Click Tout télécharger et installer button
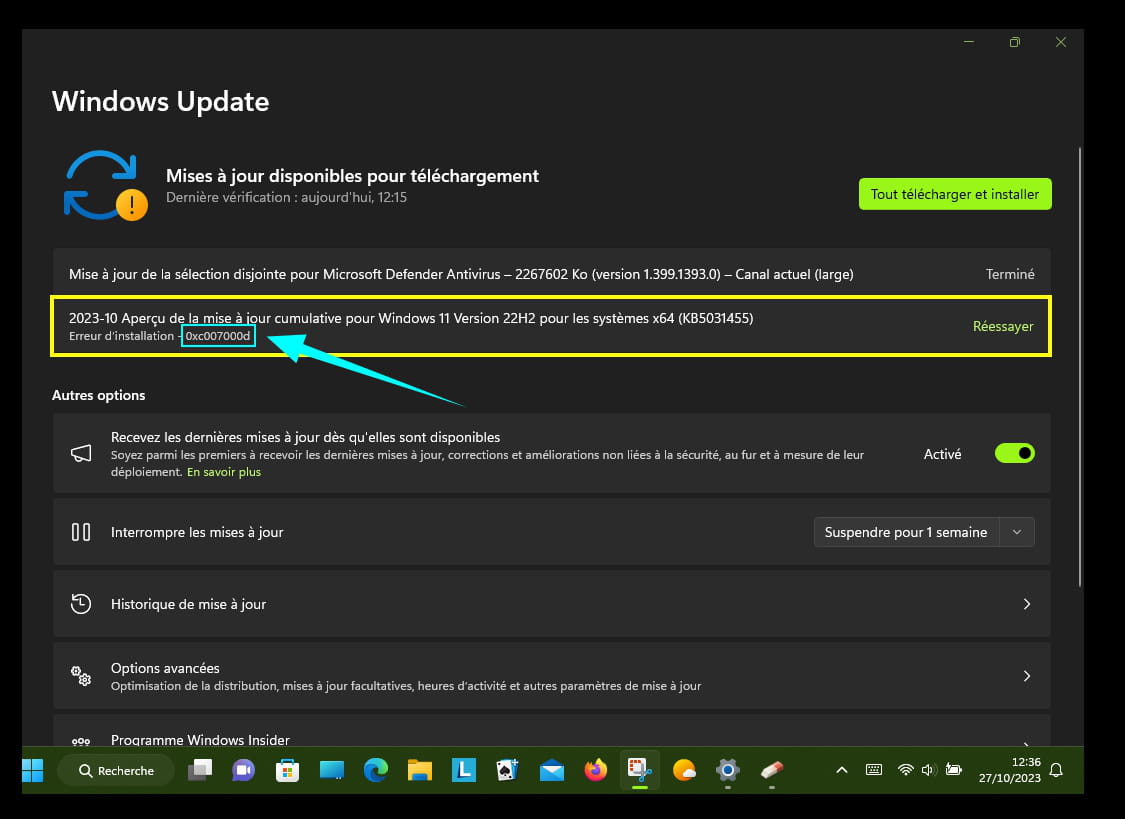This screenshot has width=1125, height=819. tap(955, 194)
